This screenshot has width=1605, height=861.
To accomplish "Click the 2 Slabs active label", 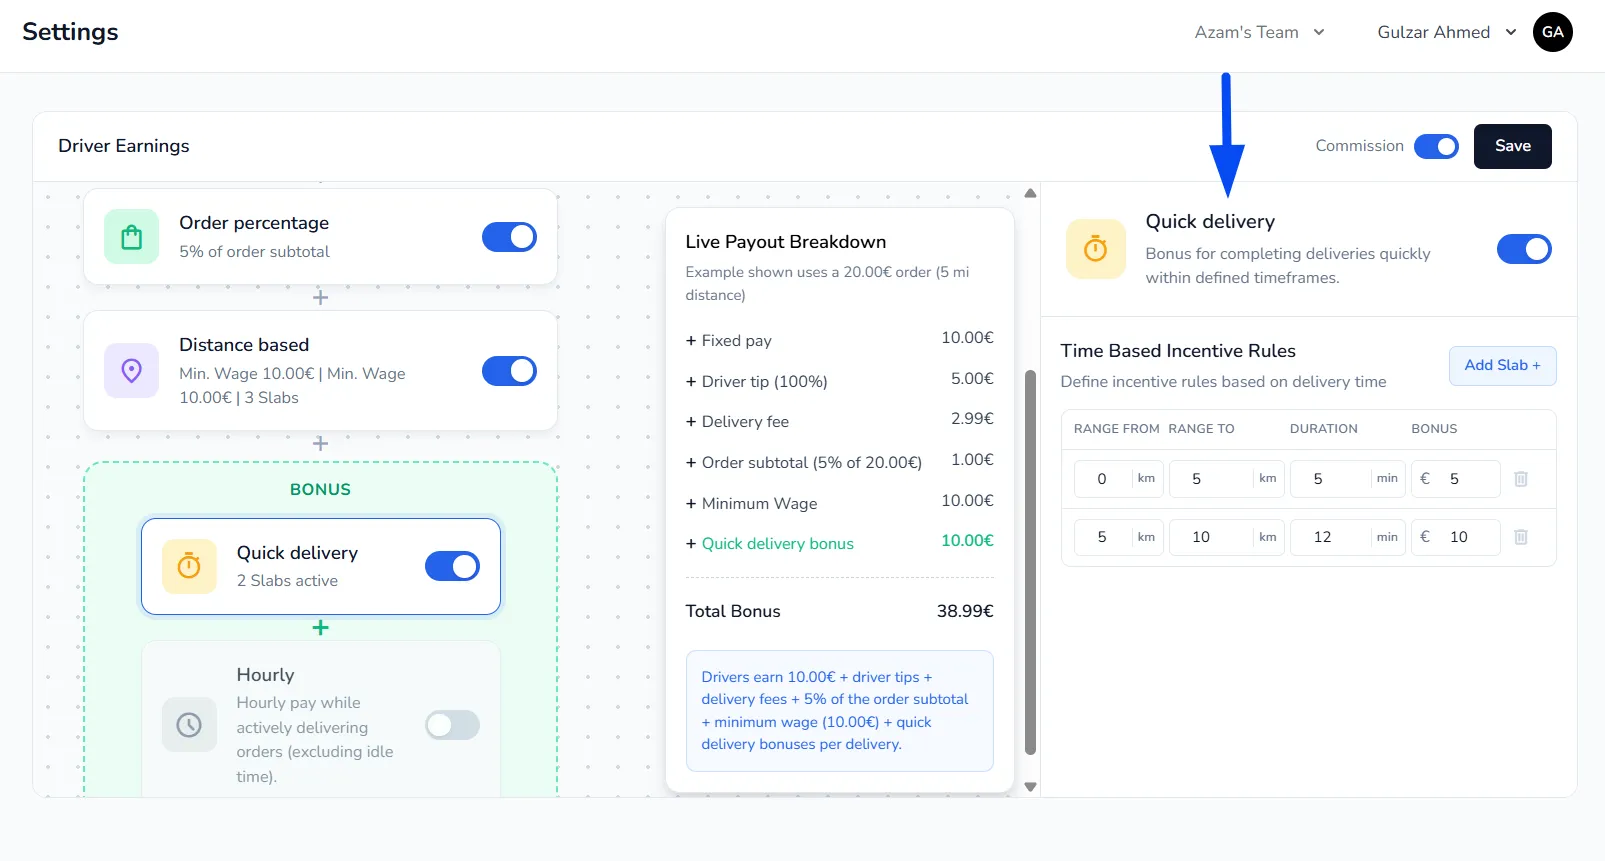I will click(x=287, y=581).
